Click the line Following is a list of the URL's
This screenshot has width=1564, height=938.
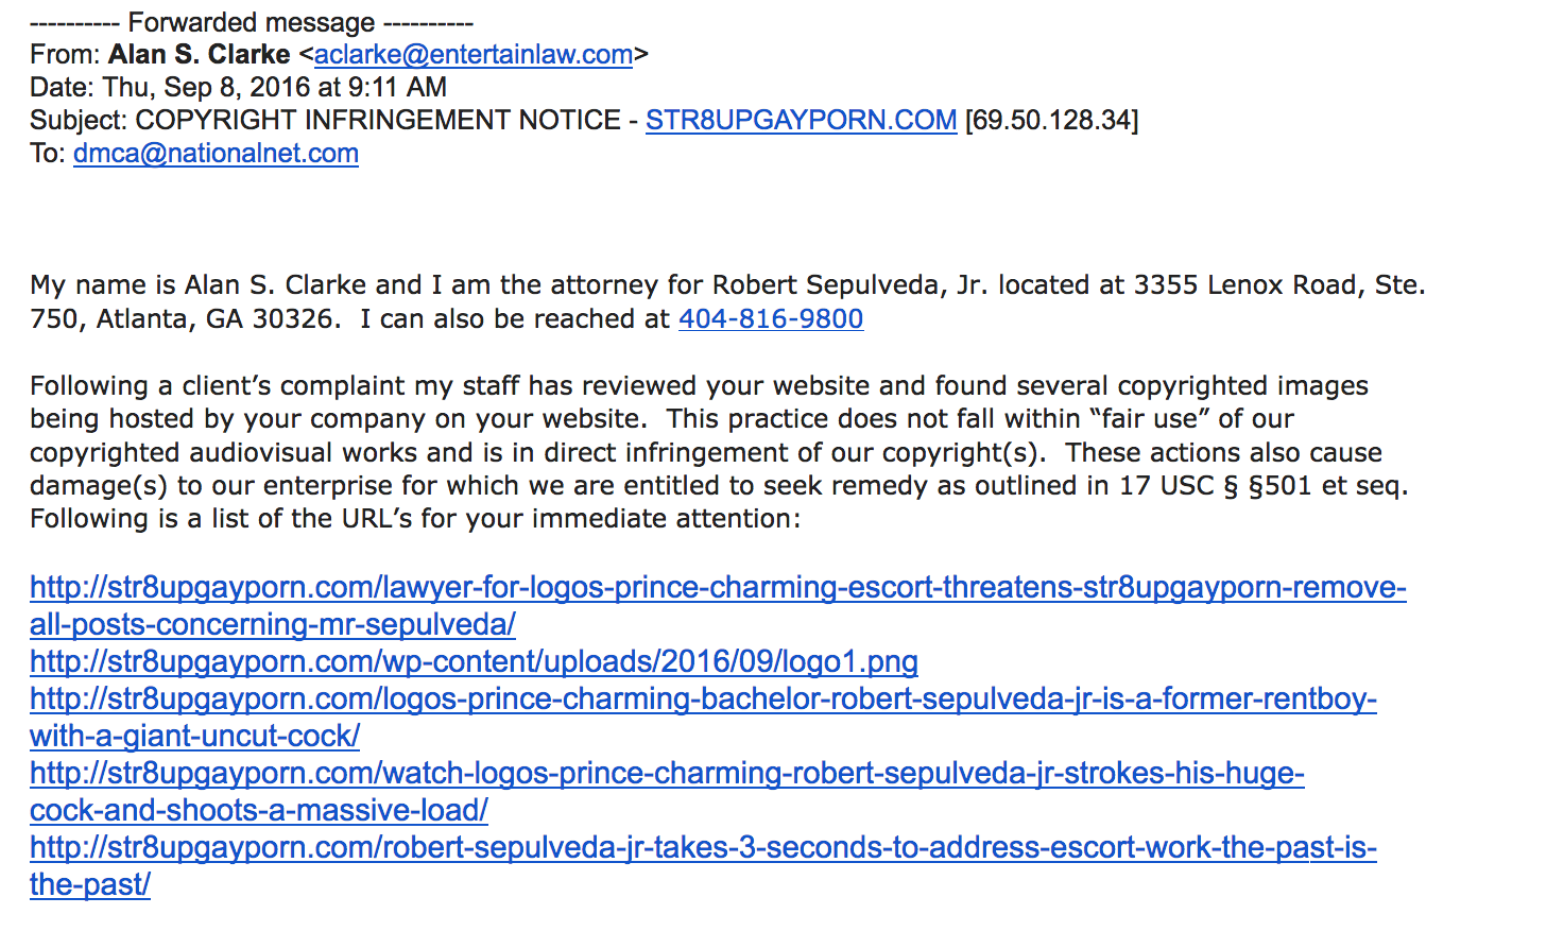tap(415, 519)
